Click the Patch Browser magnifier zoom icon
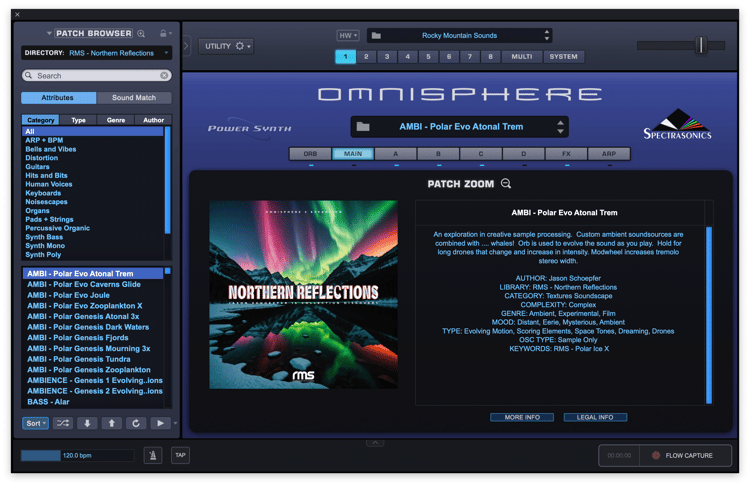Screen dimensions: 750x486 (141, 33)
